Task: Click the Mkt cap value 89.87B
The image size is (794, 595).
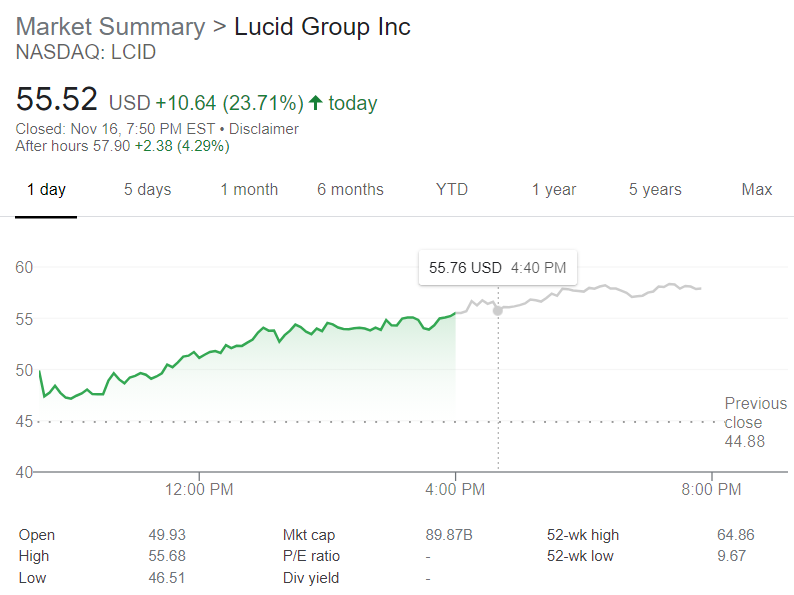Action: pos(448,535)
